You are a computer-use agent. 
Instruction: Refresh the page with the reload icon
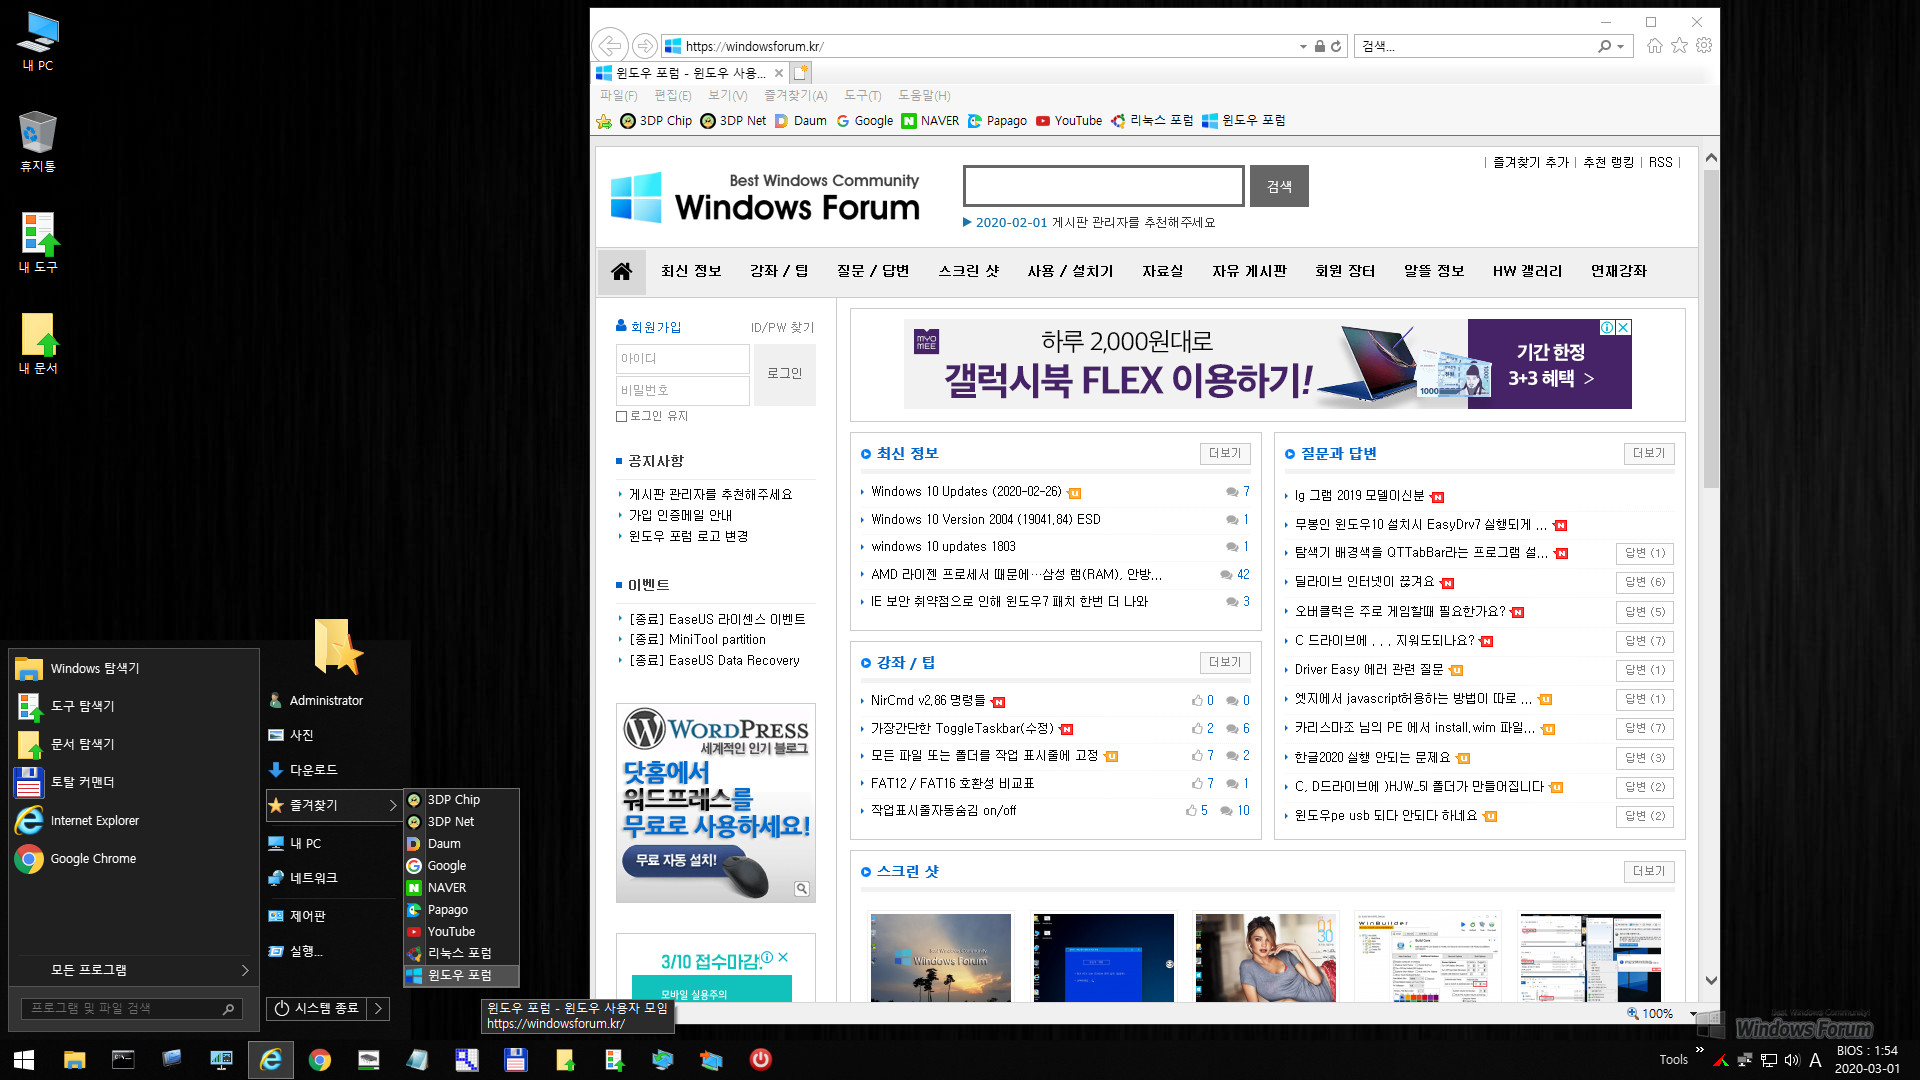(1336, 46)
